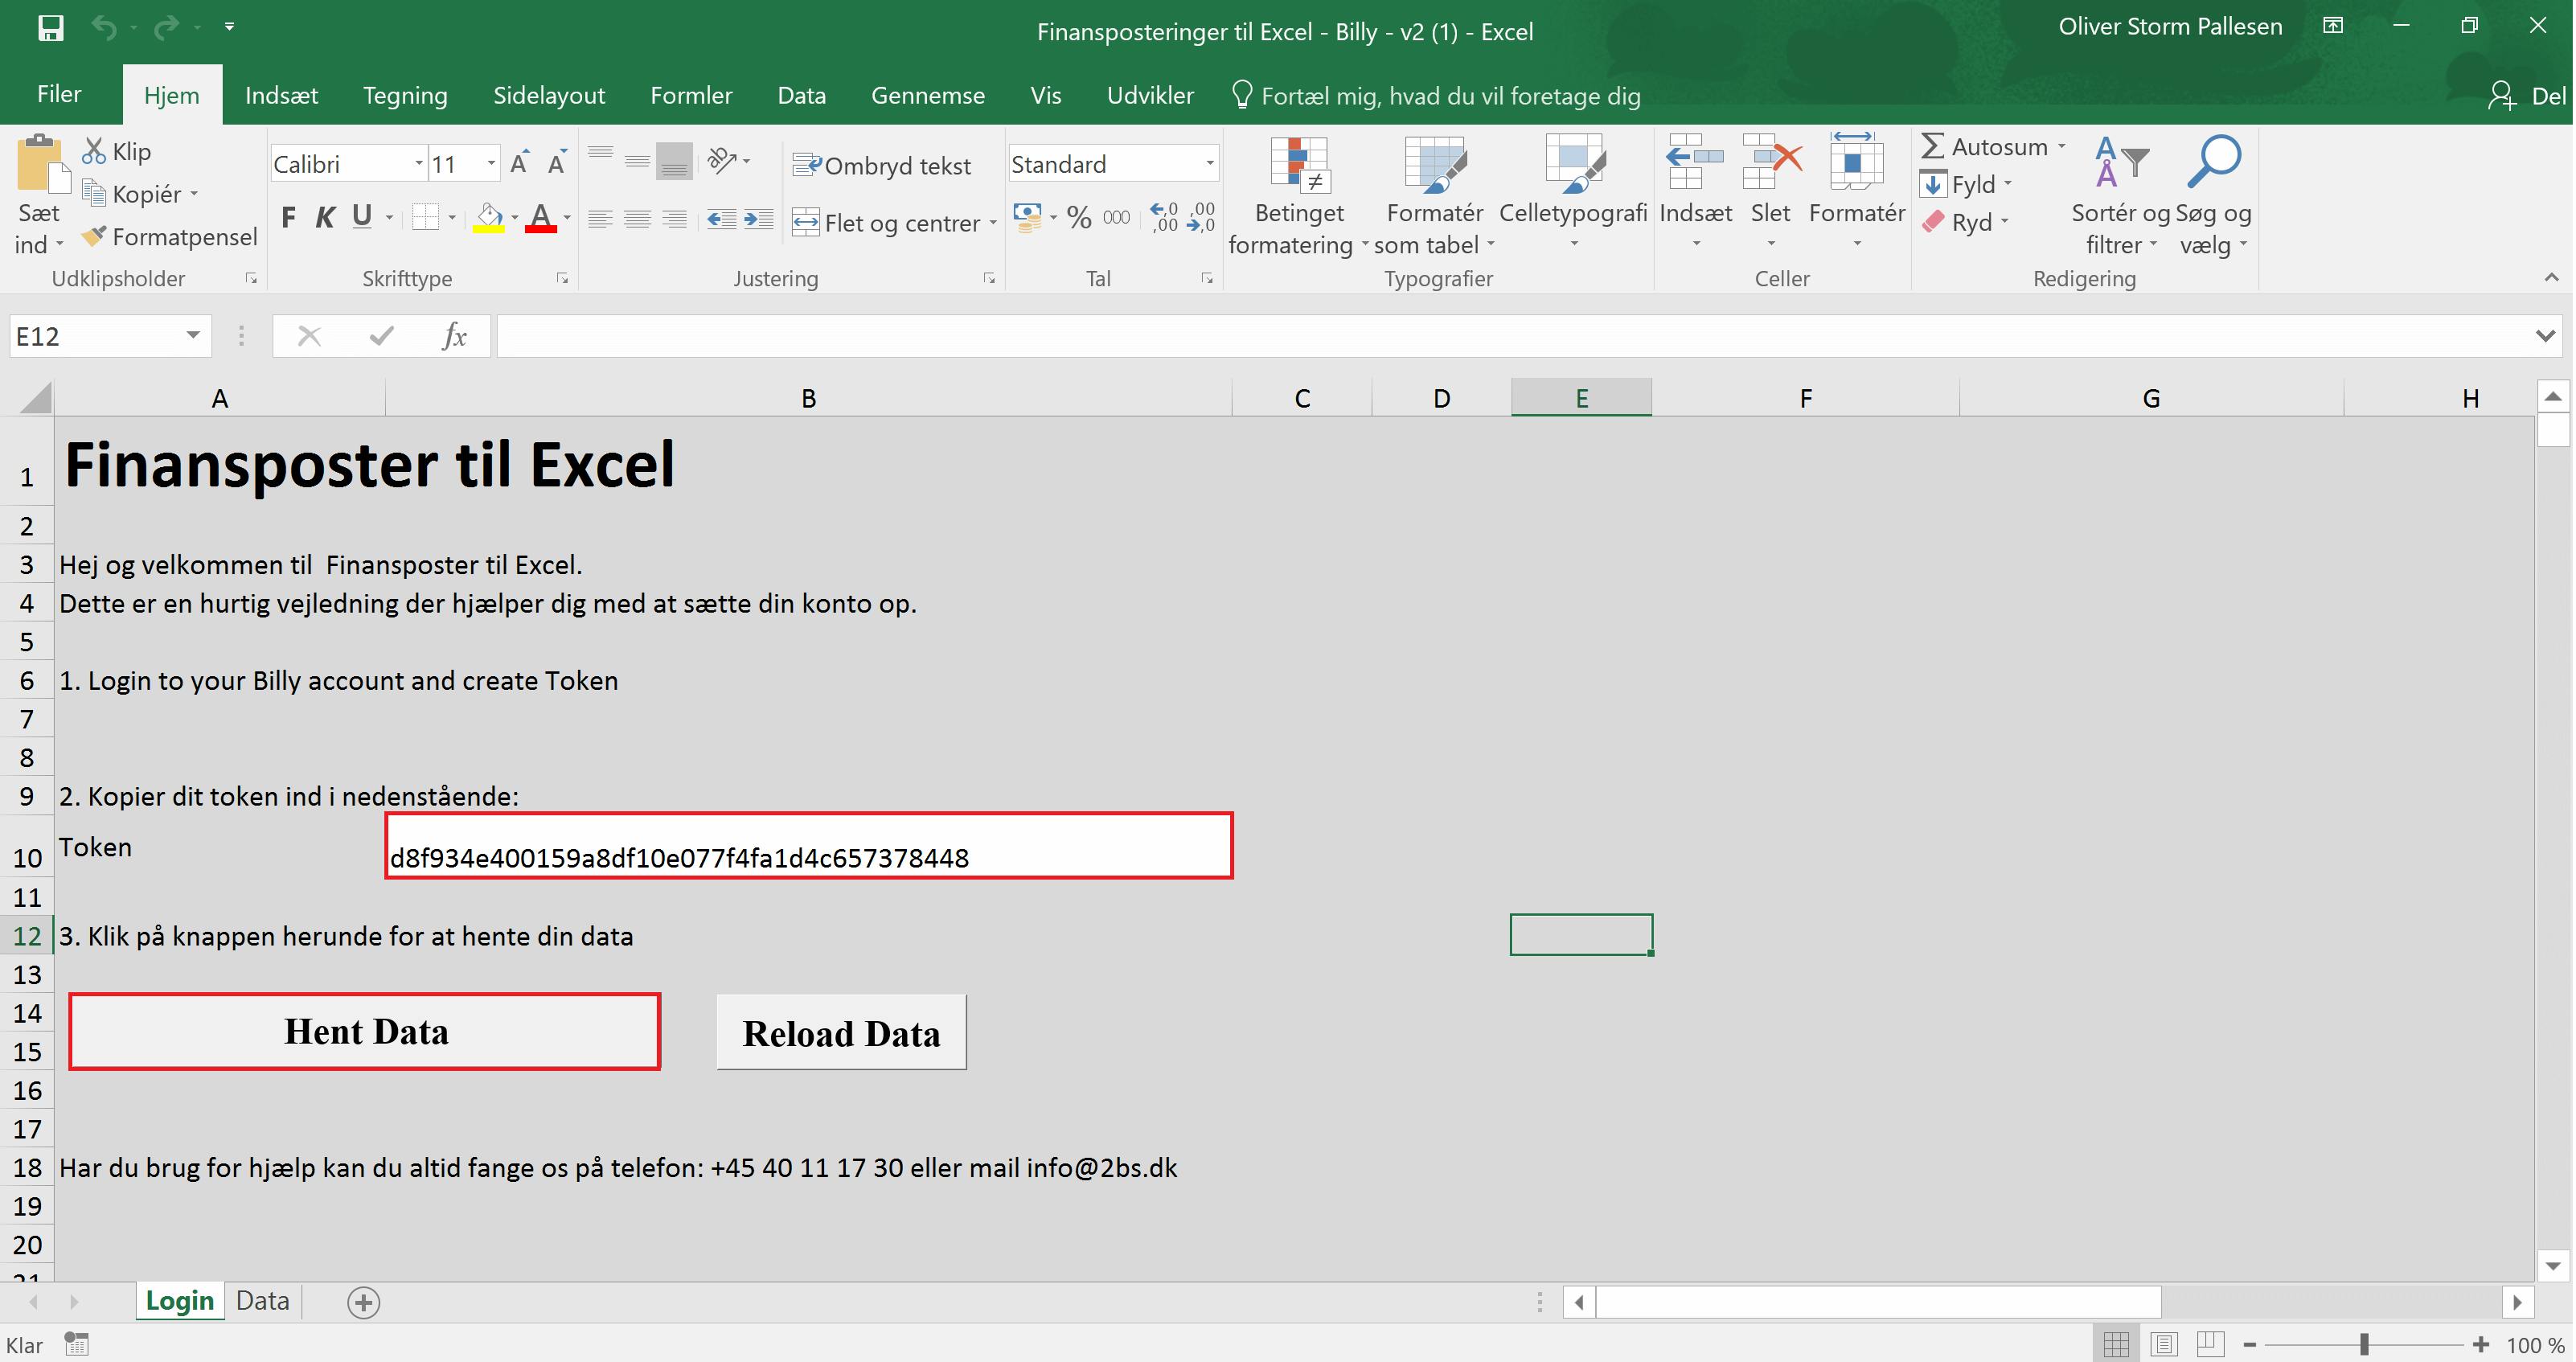Click the increase indent icon
The width and height of the screenshot is (2576, 1362).
758,219
